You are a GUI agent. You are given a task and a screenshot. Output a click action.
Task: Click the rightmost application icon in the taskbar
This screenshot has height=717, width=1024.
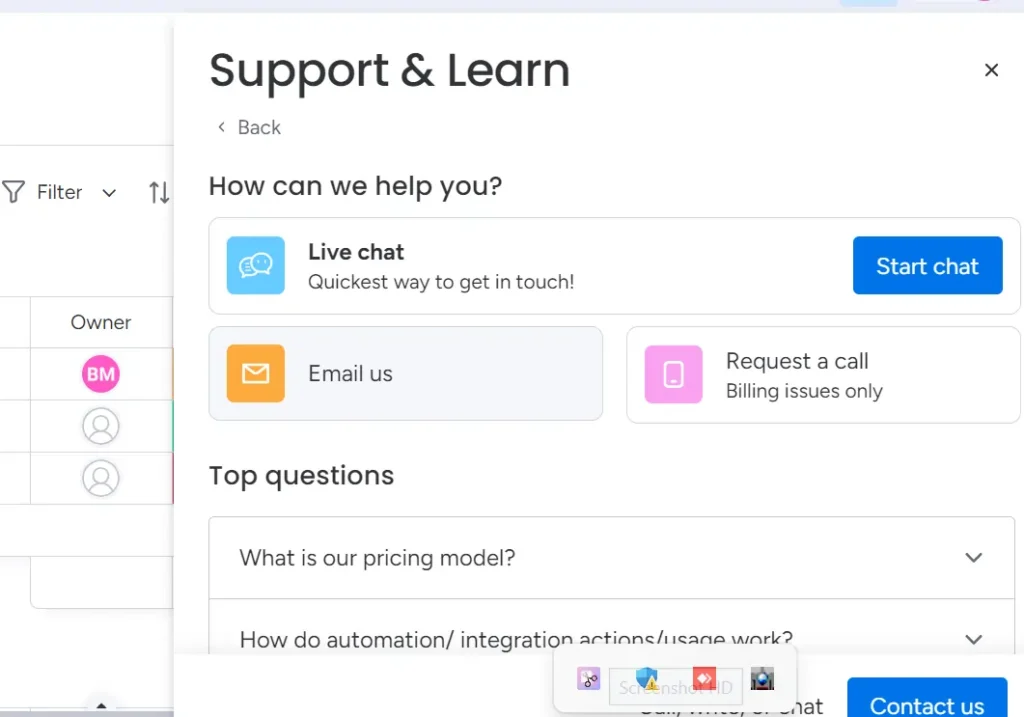[x=763, y=678]
